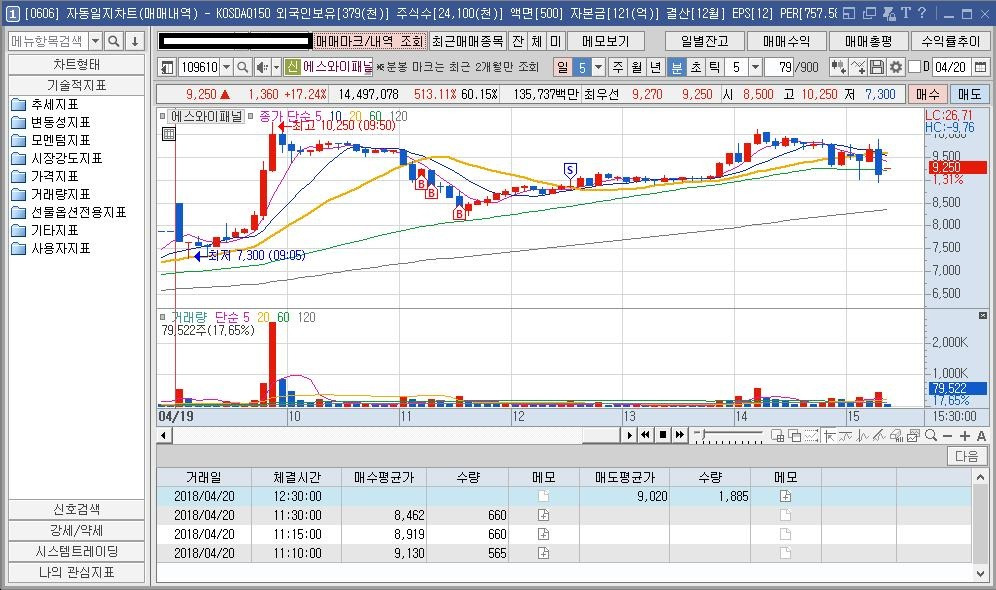The width and height of the screenshot is (996, 590).
Task: Open the 시스템트레이딩 panel tab
Action: tap(76, 551)
